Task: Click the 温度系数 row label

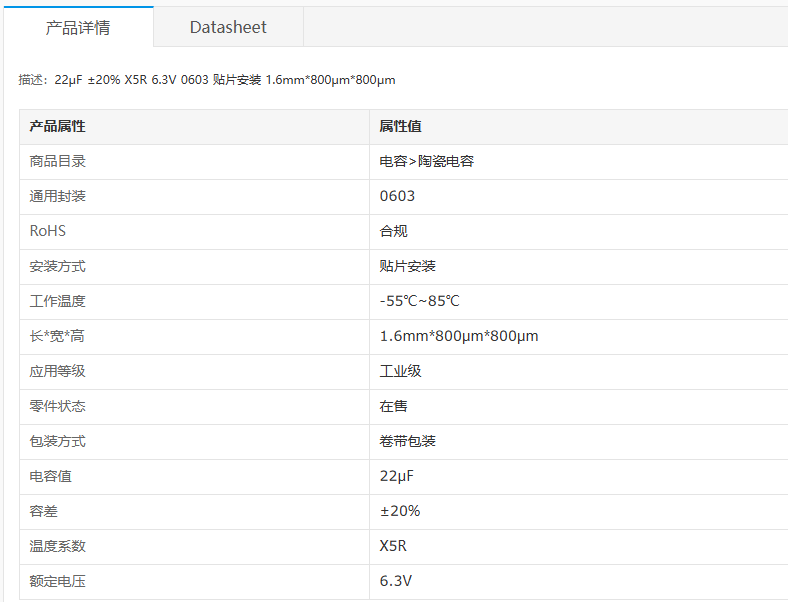Action: click(57, 546)
